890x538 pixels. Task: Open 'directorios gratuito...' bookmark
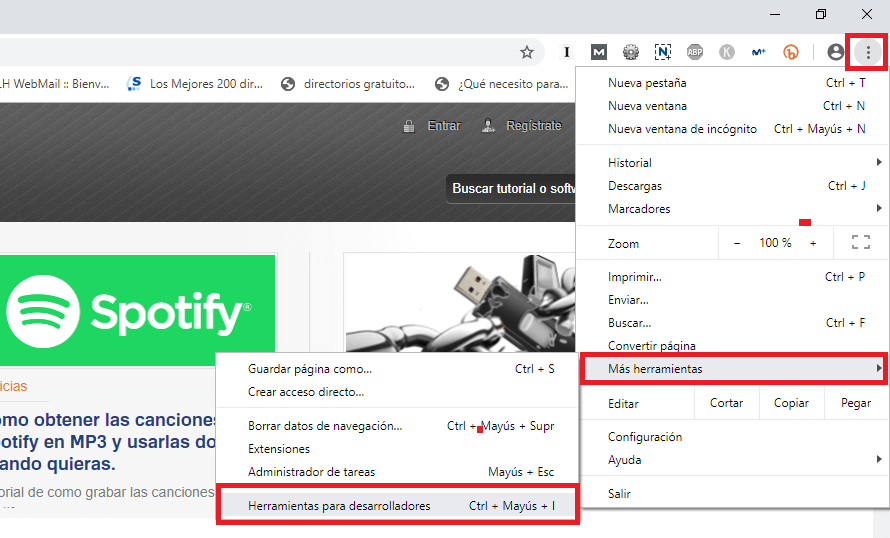click(x=348, y=84)
